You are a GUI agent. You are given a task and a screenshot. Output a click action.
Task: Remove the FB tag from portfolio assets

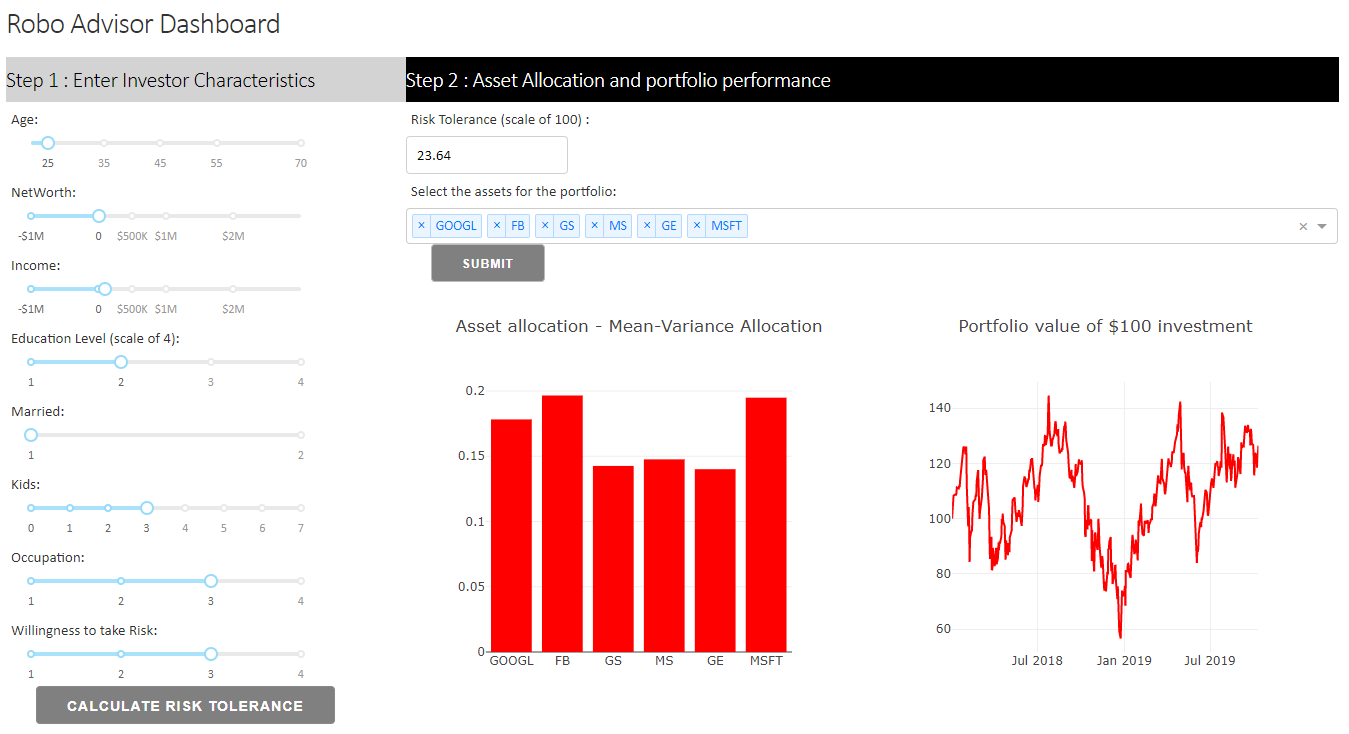pyautogui.click(x=496, y=226)
